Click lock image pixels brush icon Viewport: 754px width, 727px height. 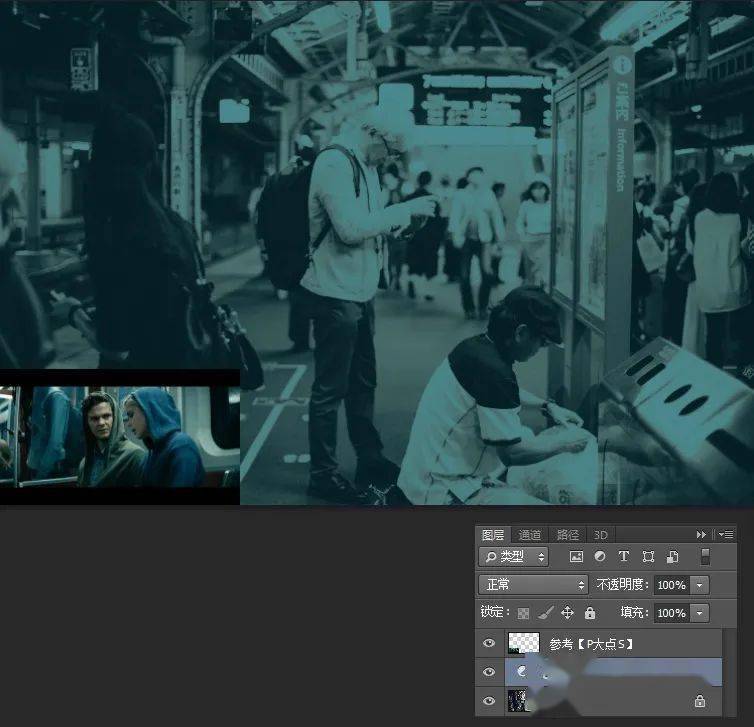pyautogui.click(x=545, y=613)
